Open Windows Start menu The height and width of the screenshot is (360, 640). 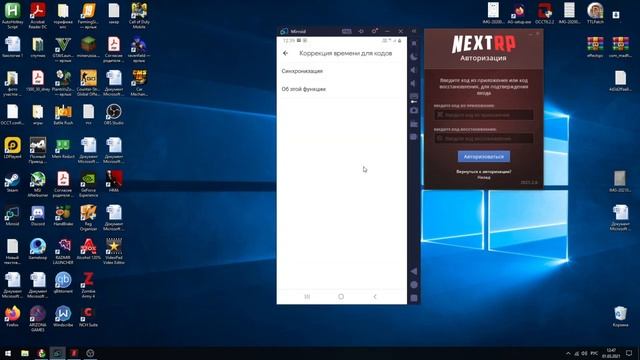point(8,353)
